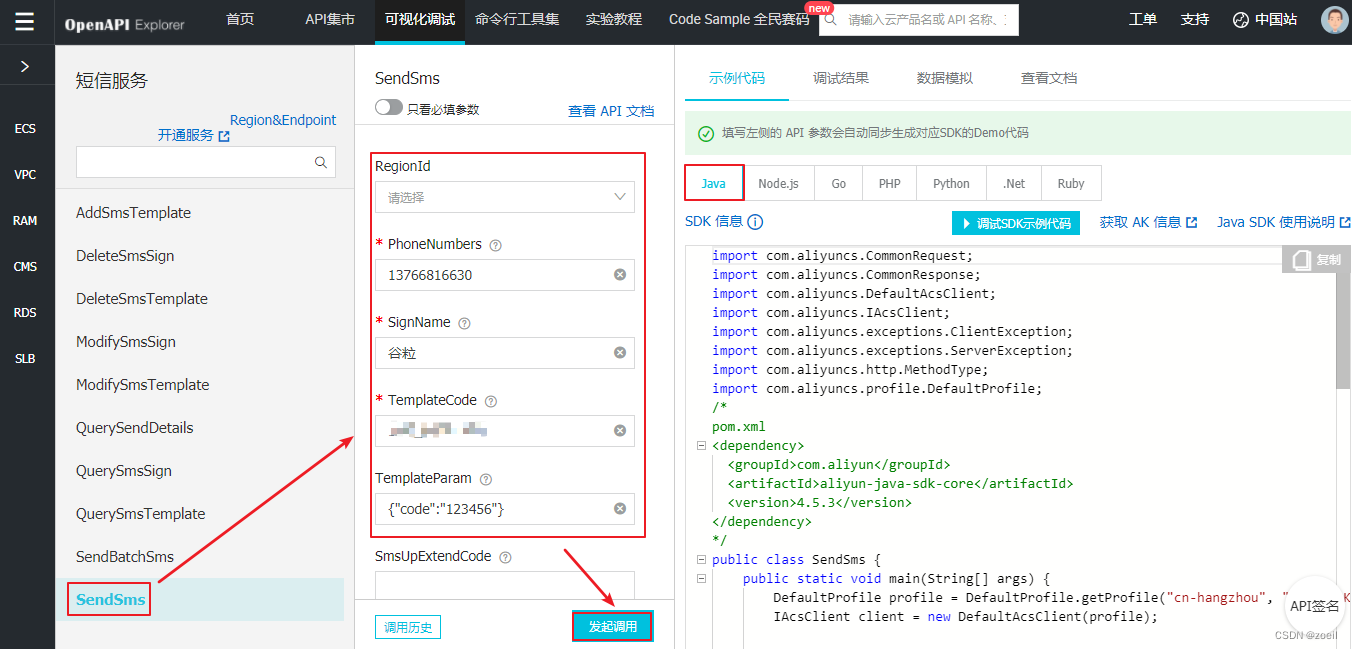This screenshot has height=649, width=1352.
Task: Open the 开通服务 link
Action: 194,135
